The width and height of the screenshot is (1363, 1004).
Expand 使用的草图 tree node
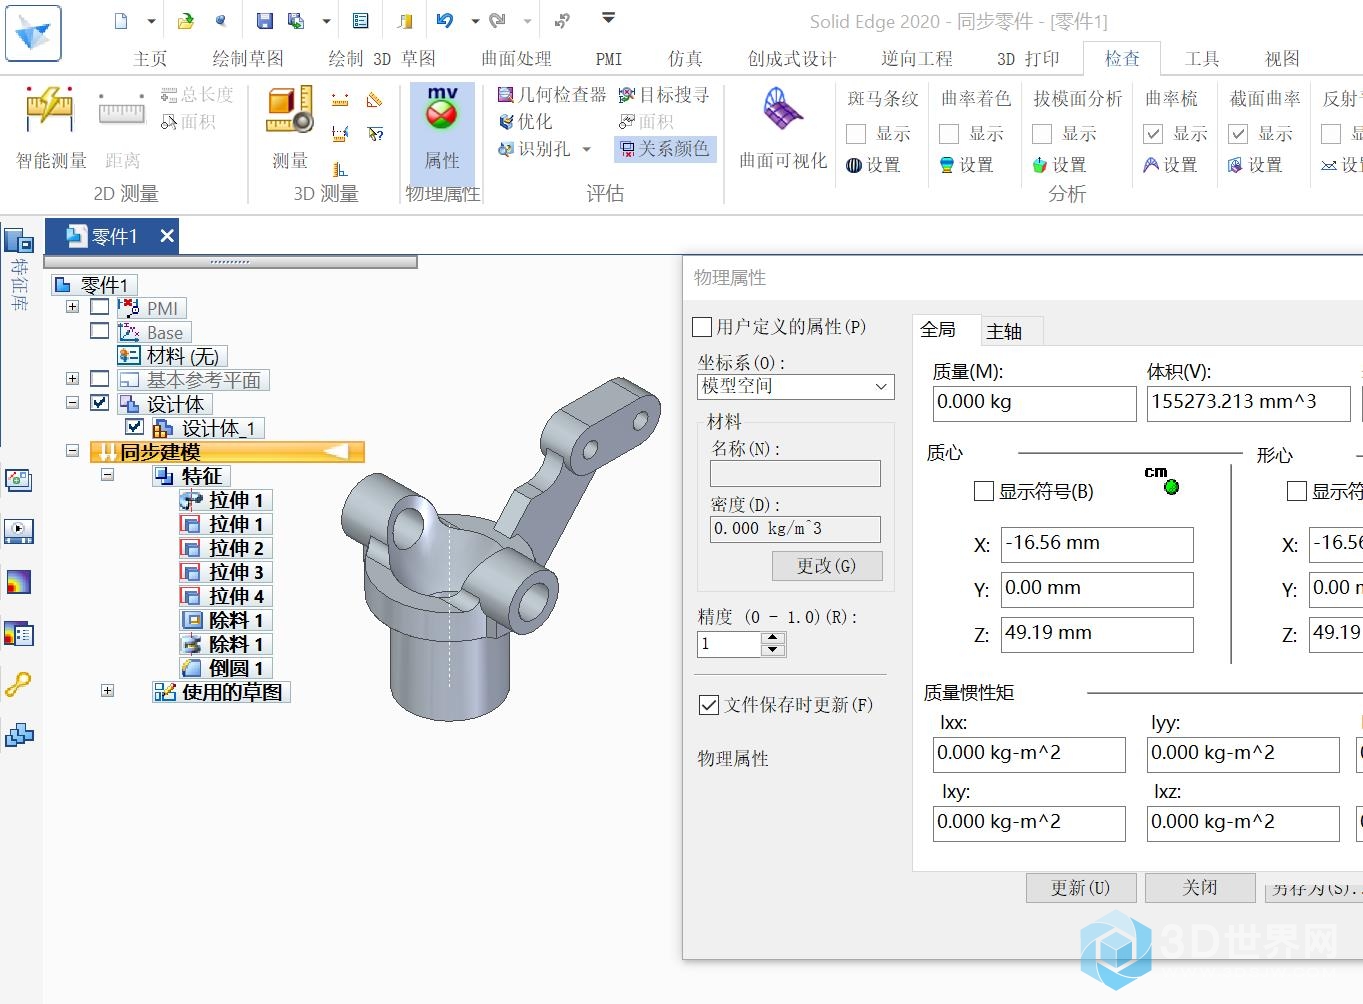pyautogui.click(x=107, y=691)
